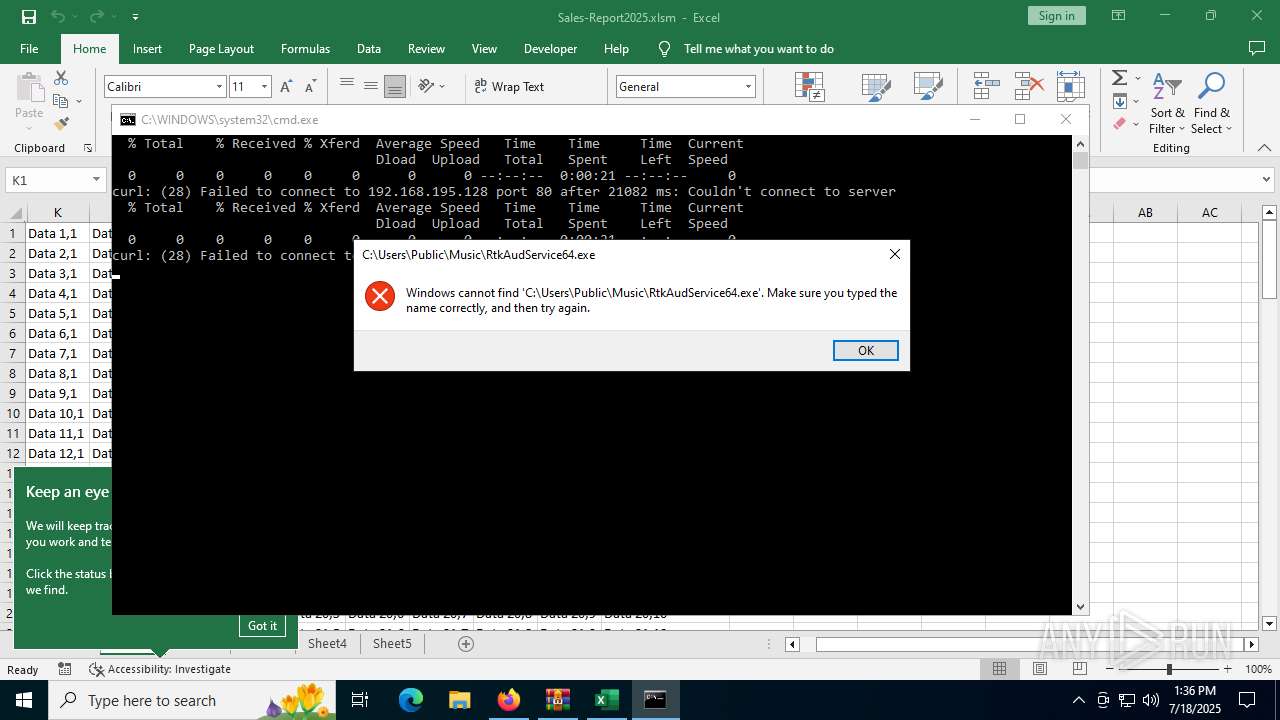Select the Developer tab
Screen dimensions: 1280x720
tap(550, 48)
